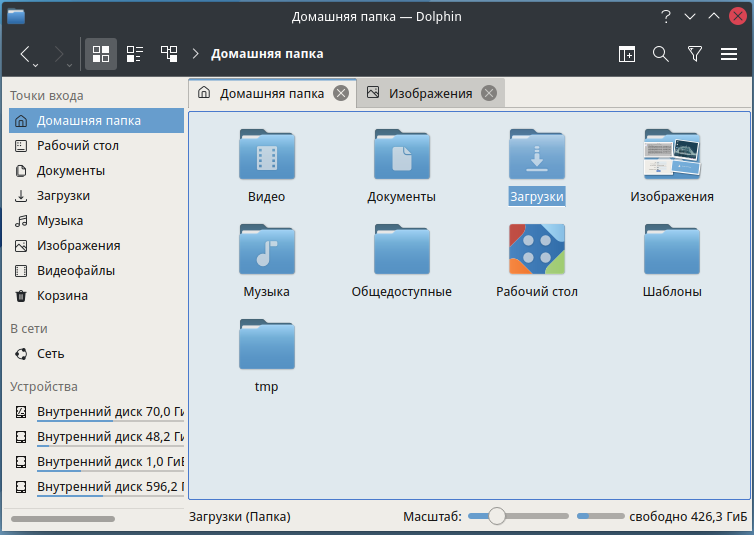Image resolution: width=754 pixels, height=535 pixels.
Task: Switch to Details tree view mode
Action: 169,54
